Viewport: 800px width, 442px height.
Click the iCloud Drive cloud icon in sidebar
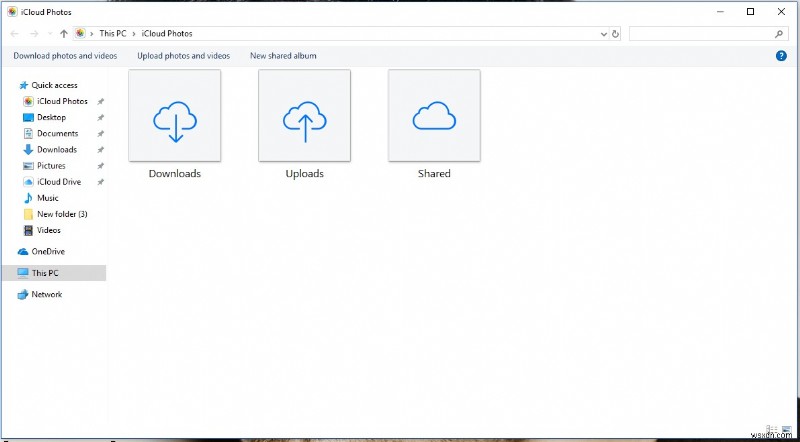(29, 182)
